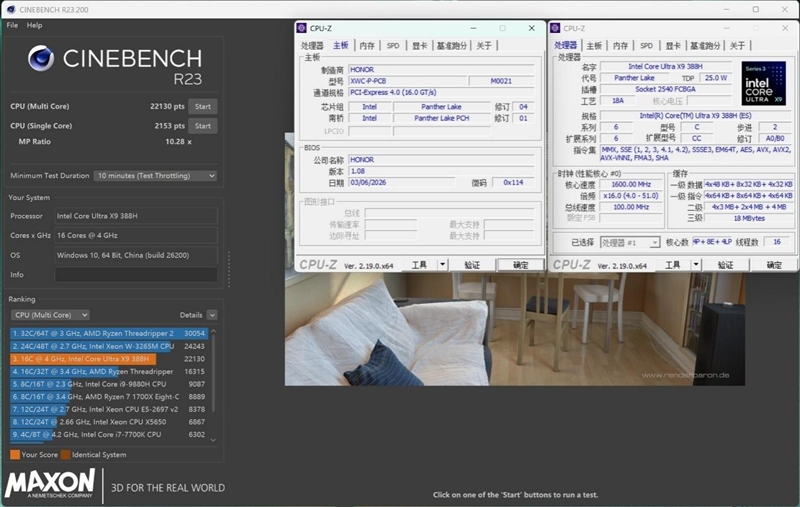
Task: Switch to 关于 tab in processor CPU-Z window
Action: point(737,46)
